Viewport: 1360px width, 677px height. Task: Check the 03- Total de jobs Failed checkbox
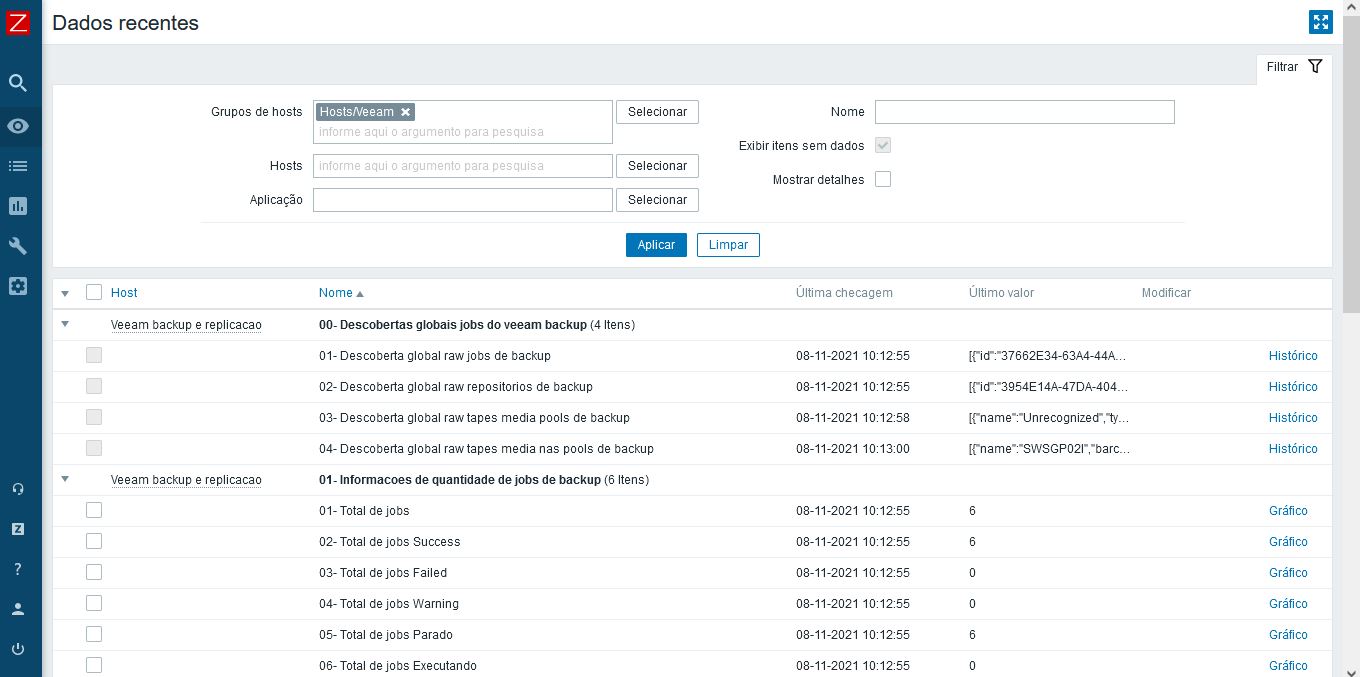pos(94,572)
